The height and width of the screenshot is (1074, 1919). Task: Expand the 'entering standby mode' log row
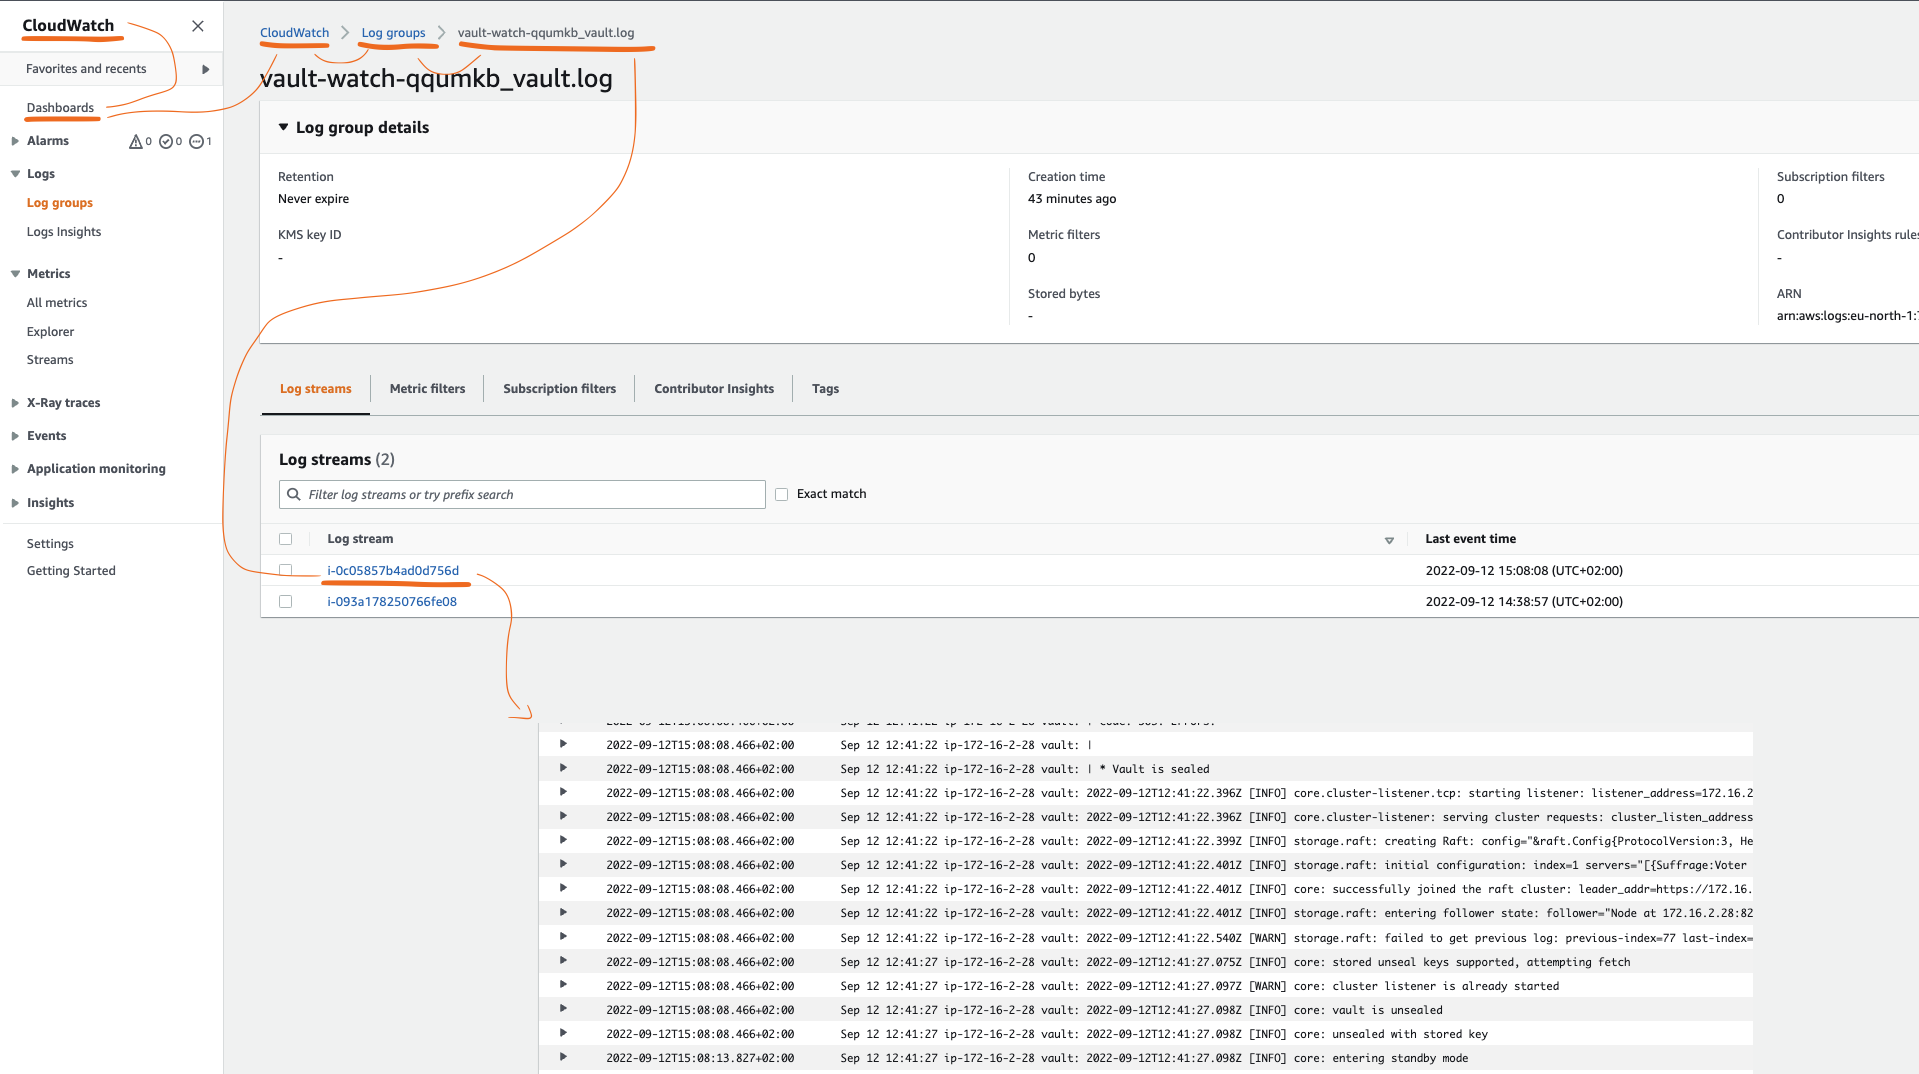point(563,1057)
